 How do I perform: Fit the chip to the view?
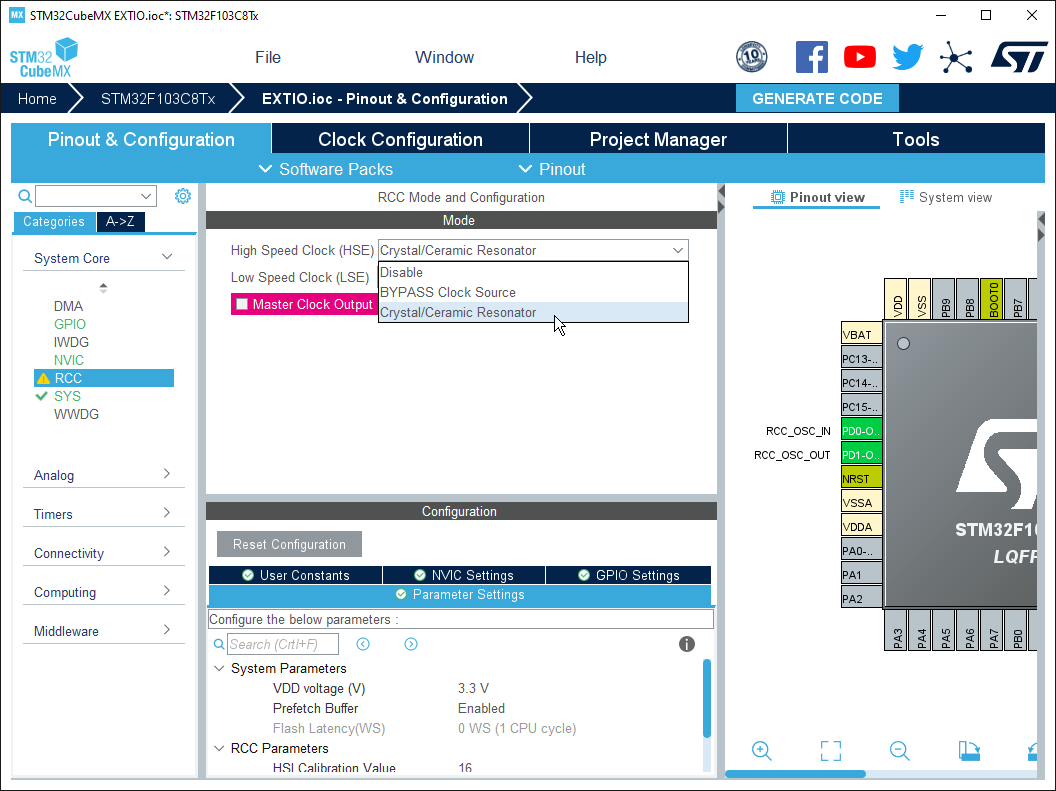coord(831,751)
